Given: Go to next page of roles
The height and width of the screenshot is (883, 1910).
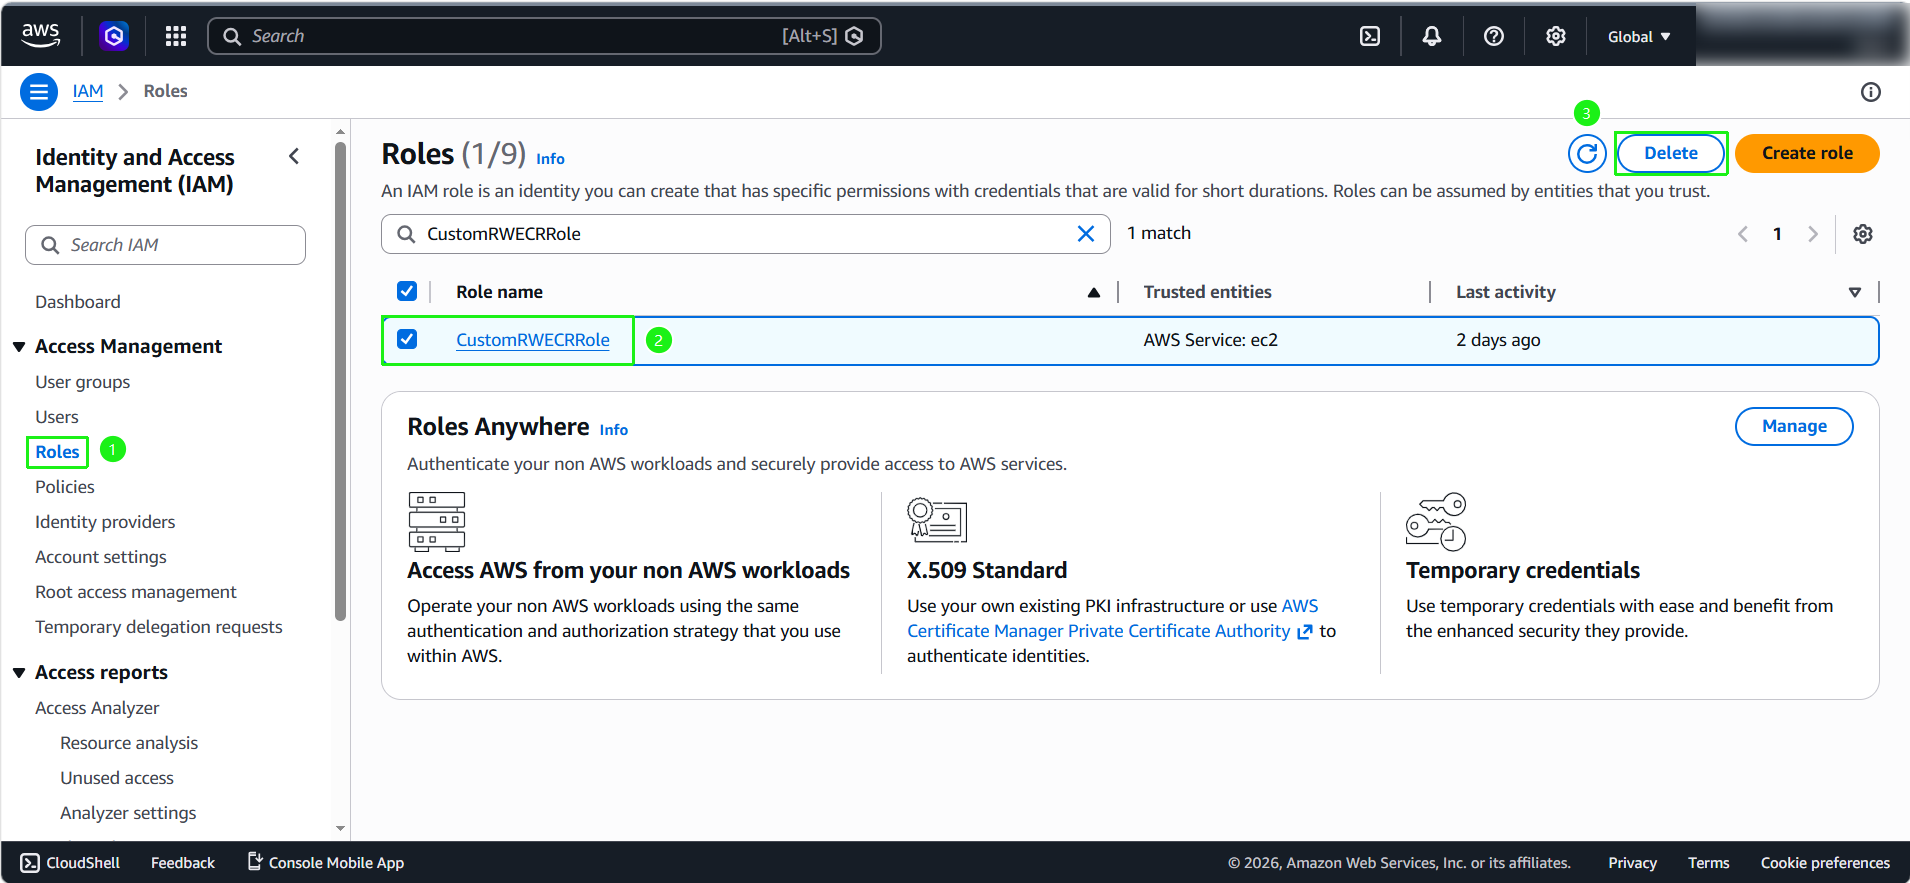Looking at the screenshot, I should (x=1813, y=234).
